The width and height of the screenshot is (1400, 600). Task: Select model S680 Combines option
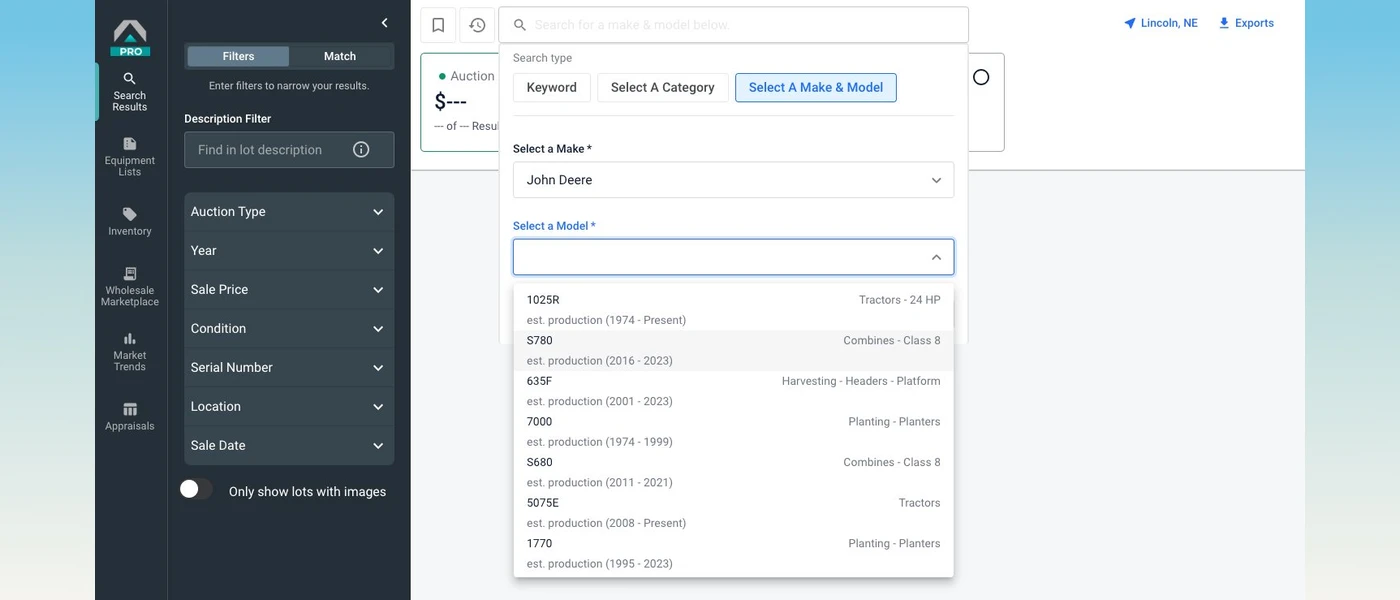(733, 472)
